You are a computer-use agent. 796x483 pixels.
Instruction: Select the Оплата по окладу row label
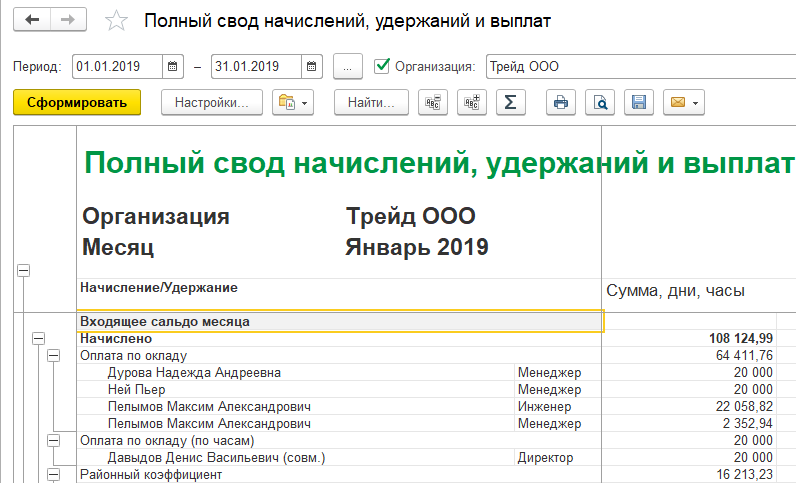pyautogui.click(x=134, y=356)
